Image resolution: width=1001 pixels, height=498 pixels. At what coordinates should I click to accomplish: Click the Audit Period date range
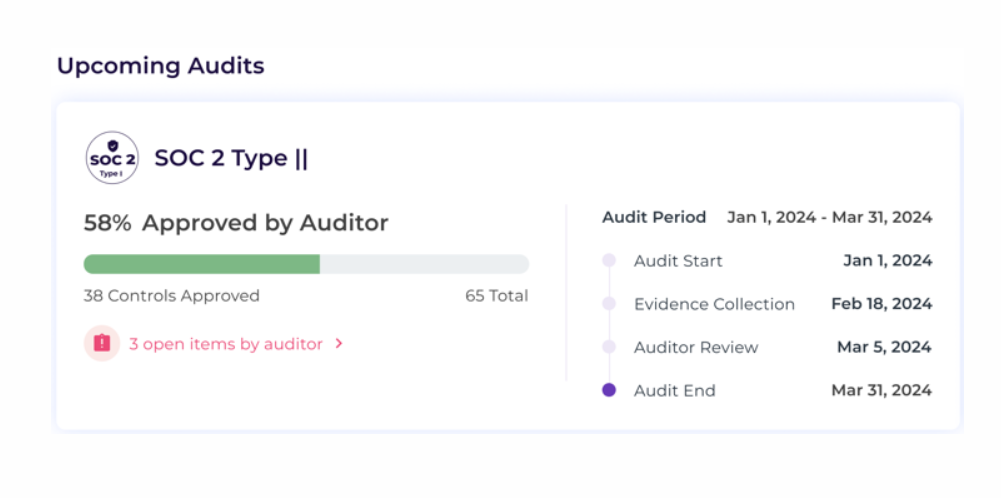829,217
